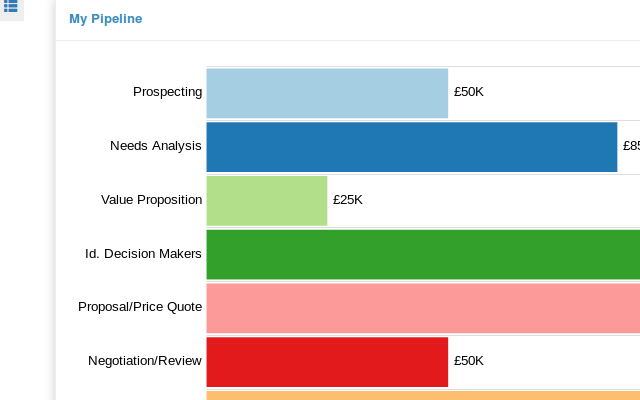Screen dimensions: 640x400
Task: Click the £50K value beside Prospecting bar
Action: pyautogui.click(x=468, y=92)
